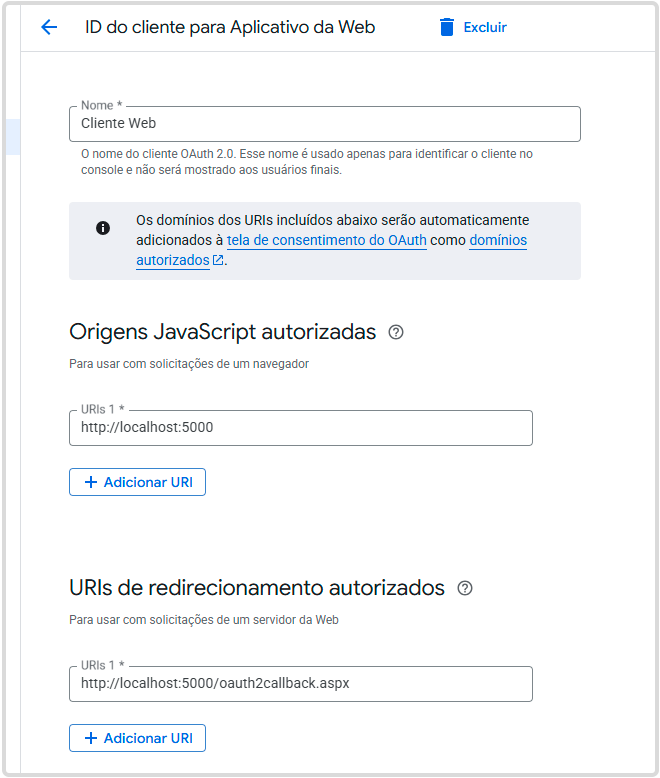Open the domínios link in notice
The image size is (660, 778).
pyautogui.click(x=498, y=240)
